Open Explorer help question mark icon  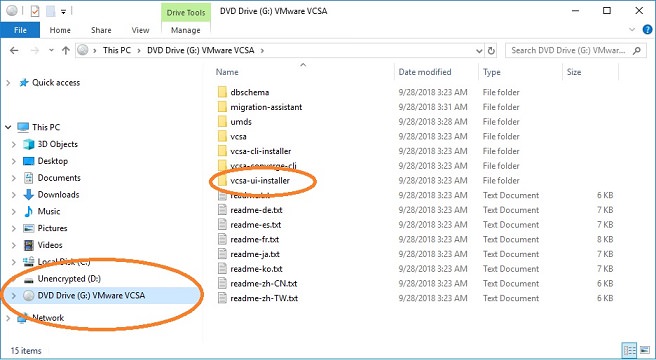click(x=647, y=29)
